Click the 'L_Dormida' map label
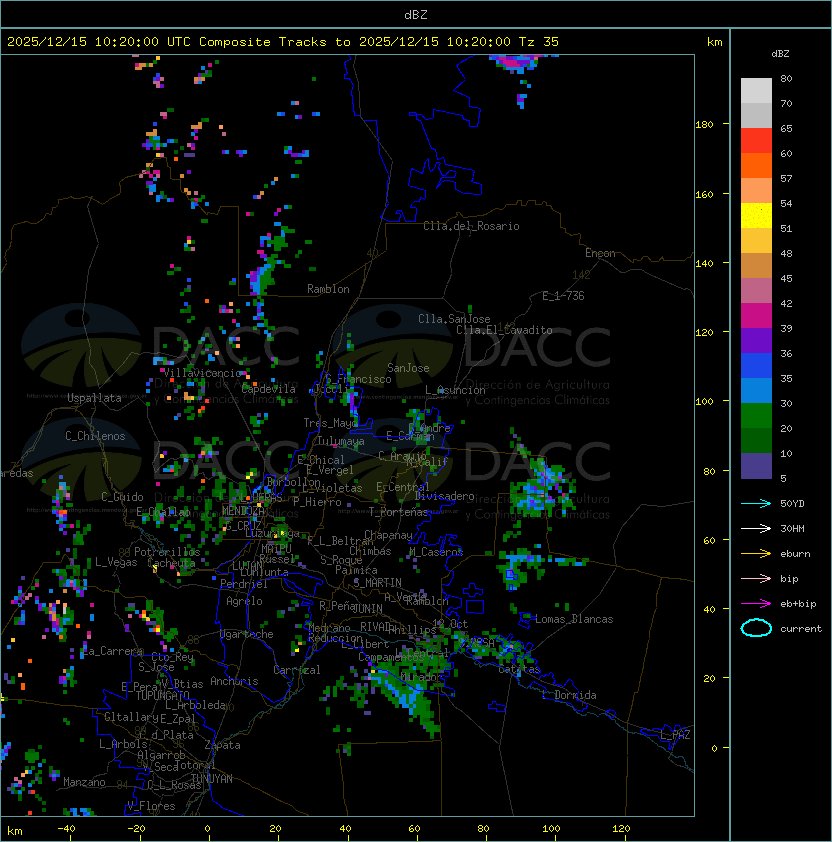Screen dimensions: 832x842 tap(569, 695)
